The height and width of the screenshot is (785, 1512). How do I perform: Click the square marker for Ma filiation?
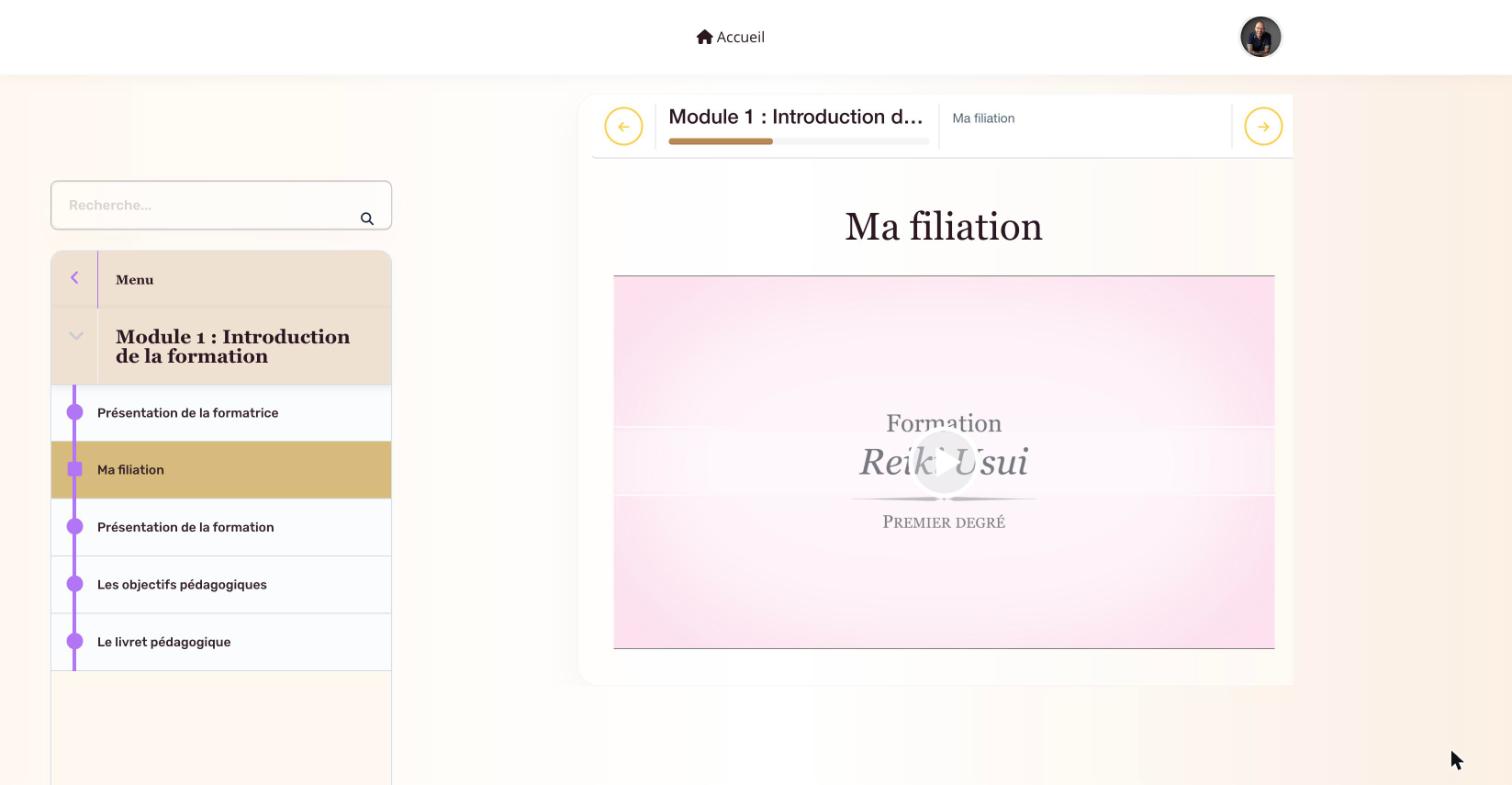(x=75, y=469)
